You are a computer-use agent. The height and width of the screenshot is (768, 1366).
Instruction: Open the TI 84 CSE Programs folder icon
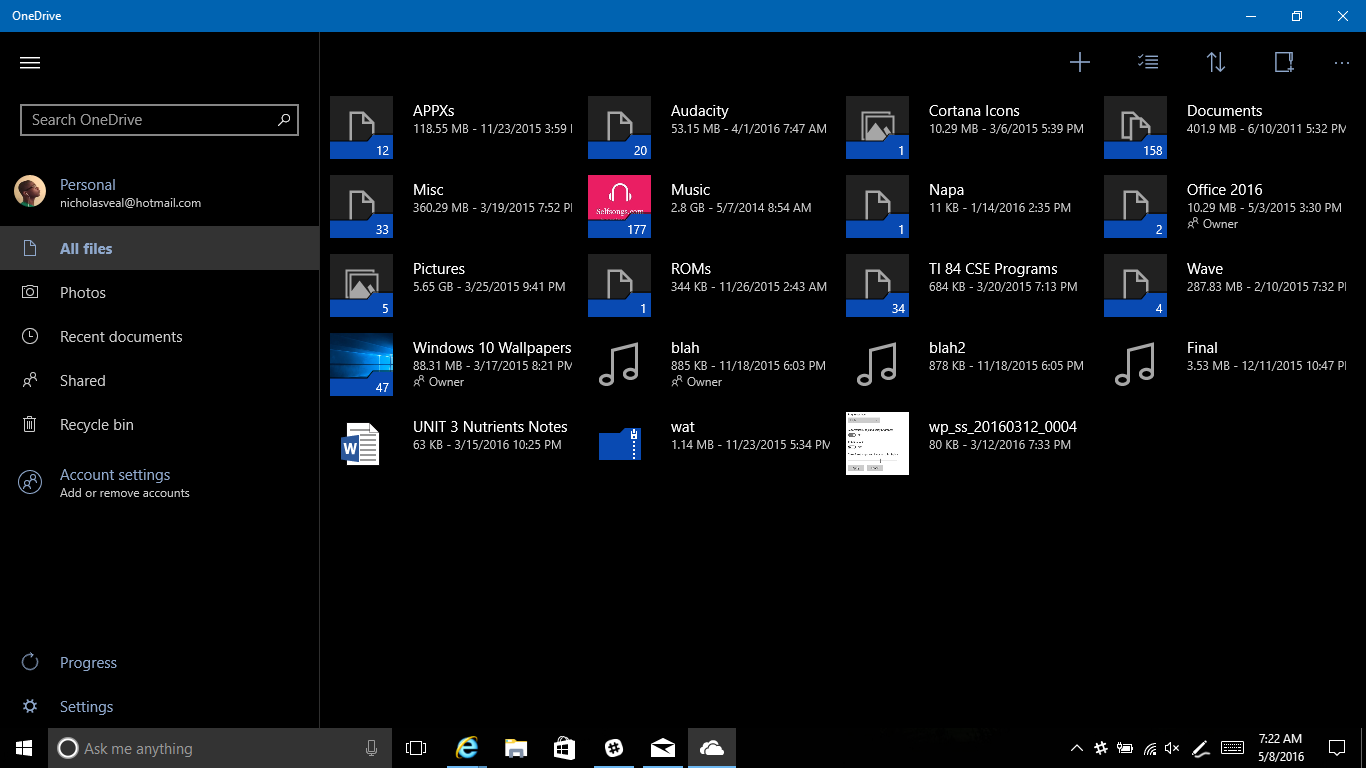(x=877, y=285)
